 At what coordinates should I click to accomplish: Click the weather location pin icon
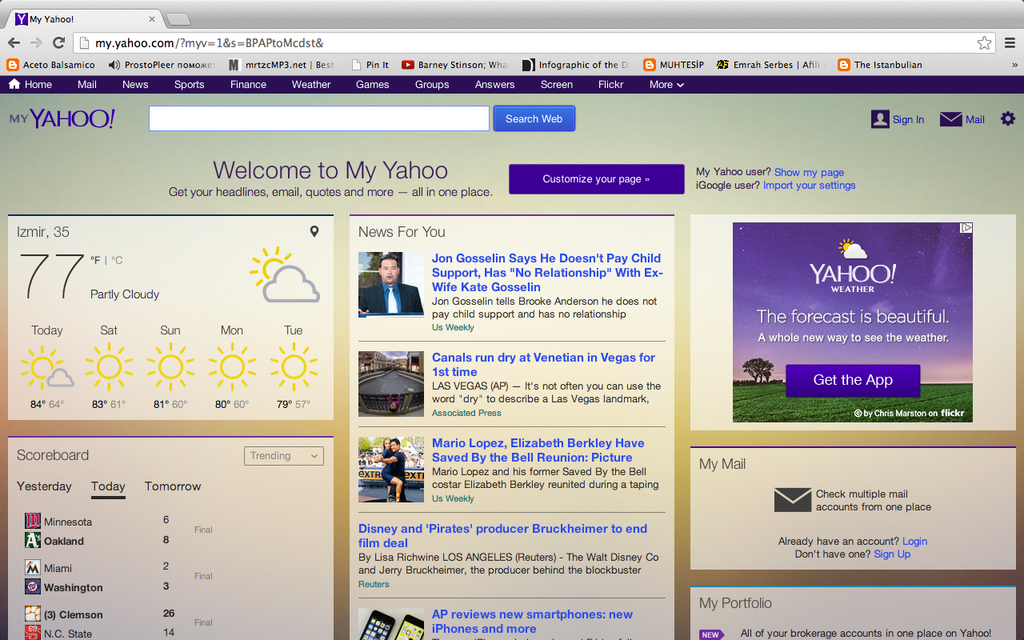(x=314, y=232)
